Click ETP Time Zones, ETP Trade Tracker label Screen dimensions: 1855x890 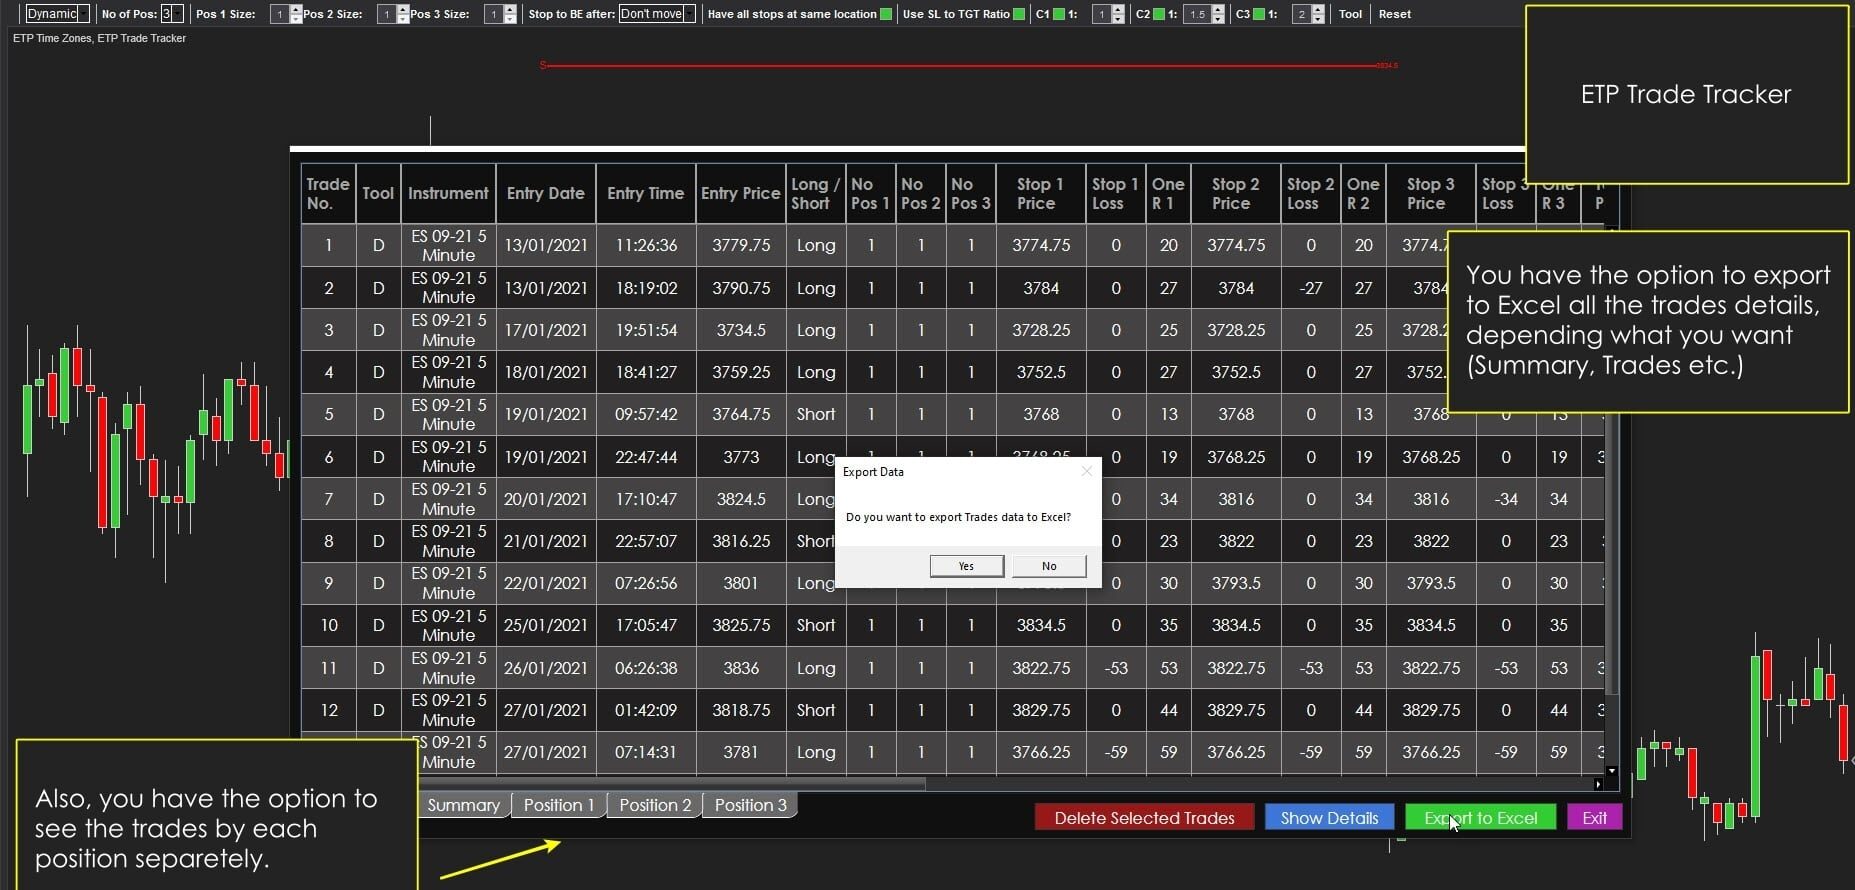click(x=99, y=38)
